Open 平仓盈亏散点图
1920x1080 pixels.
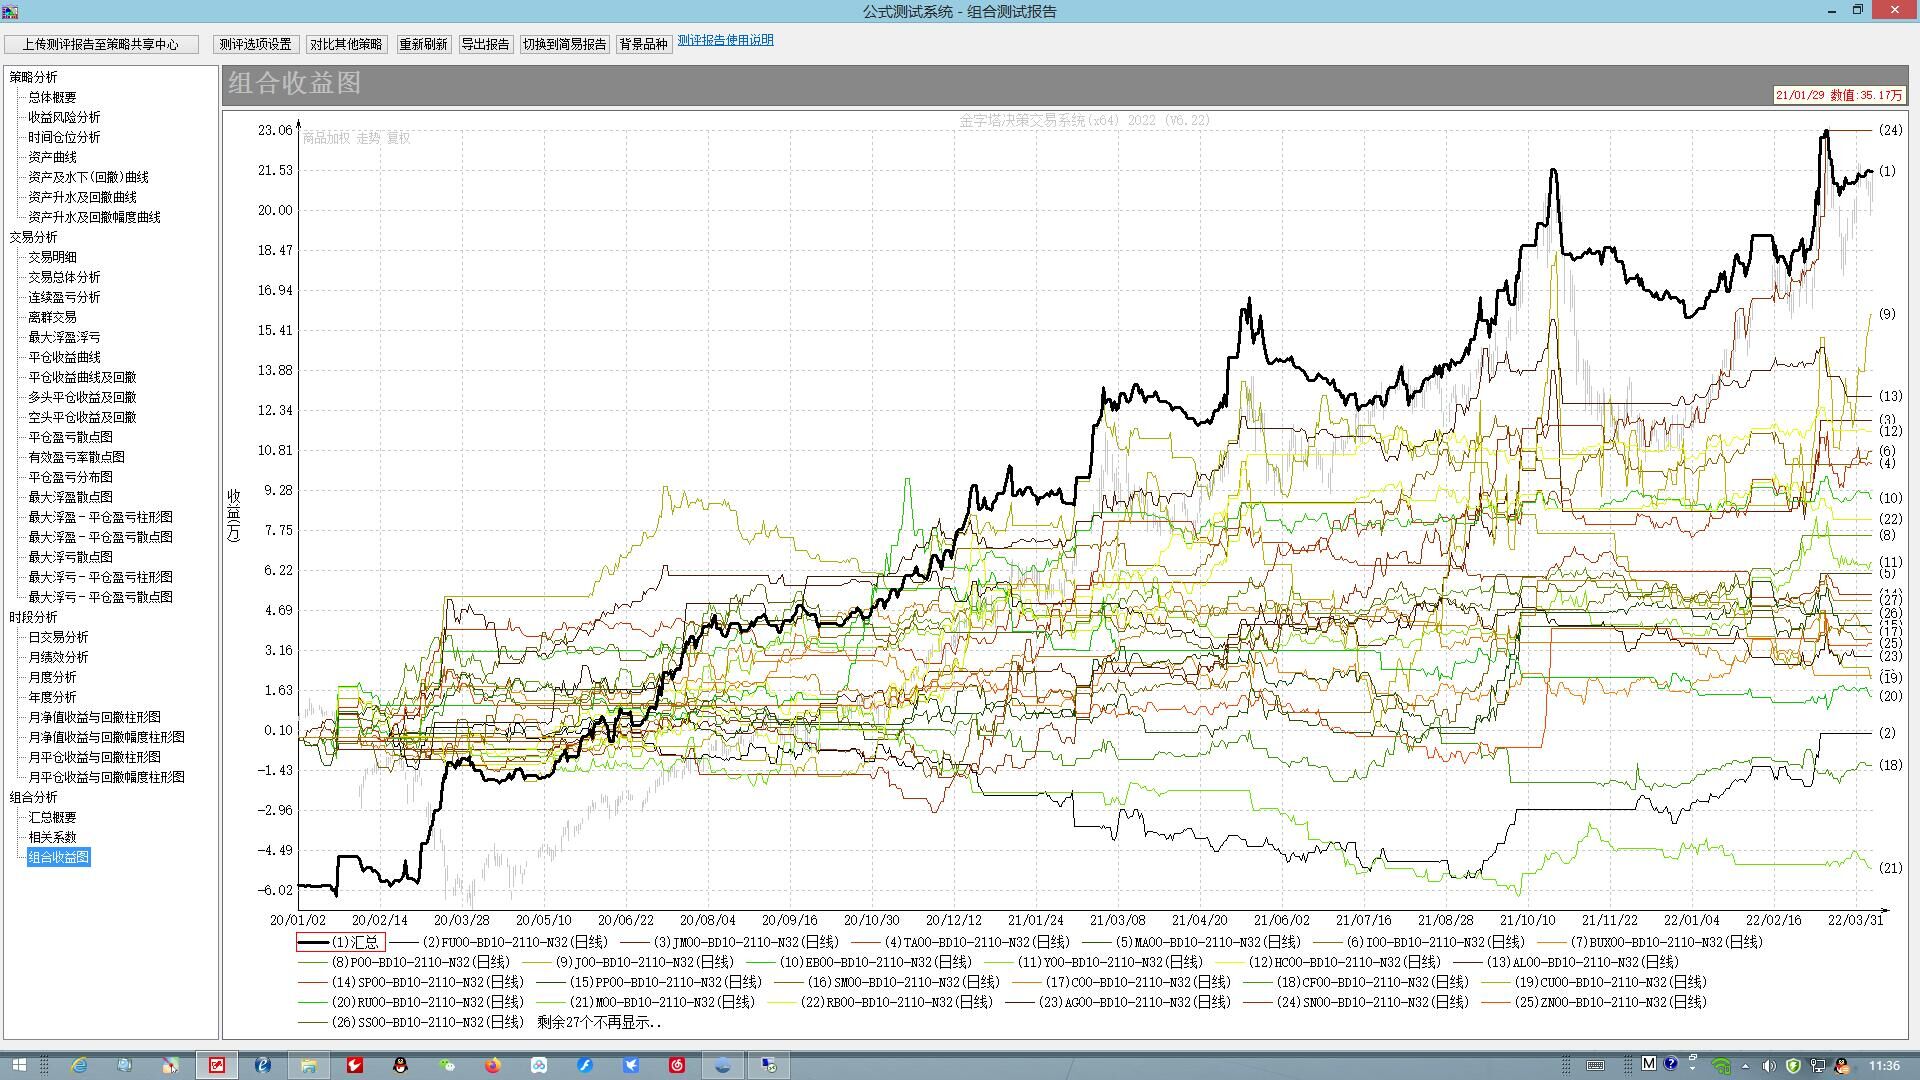tap(70, 437)
